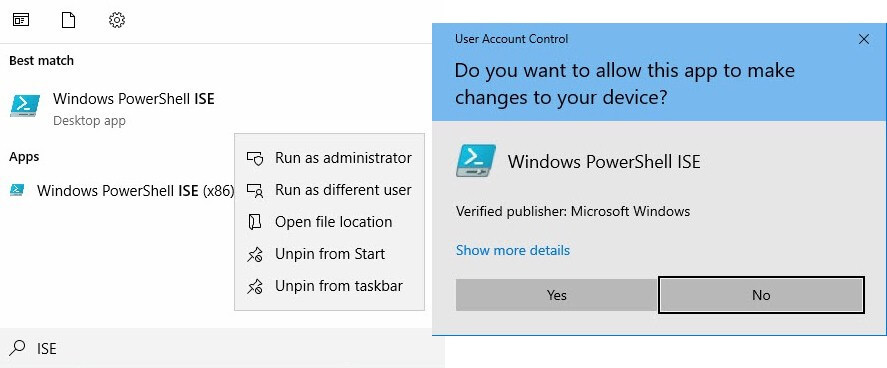Click the small PowerShell ISE (x86) icon
This screenshot has height=368, width=887.
pyautogui.click(x=17, y=191)
